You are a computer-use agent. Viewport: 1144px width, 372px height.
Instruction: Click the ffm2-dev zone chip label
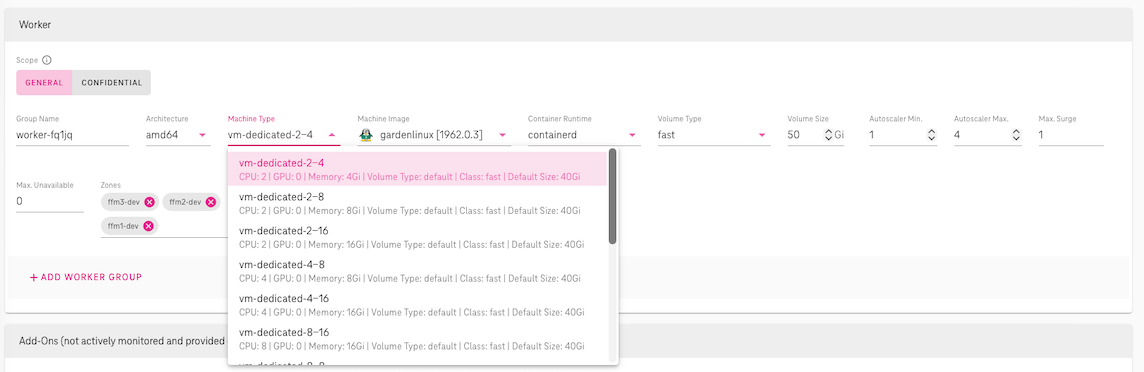185,202
